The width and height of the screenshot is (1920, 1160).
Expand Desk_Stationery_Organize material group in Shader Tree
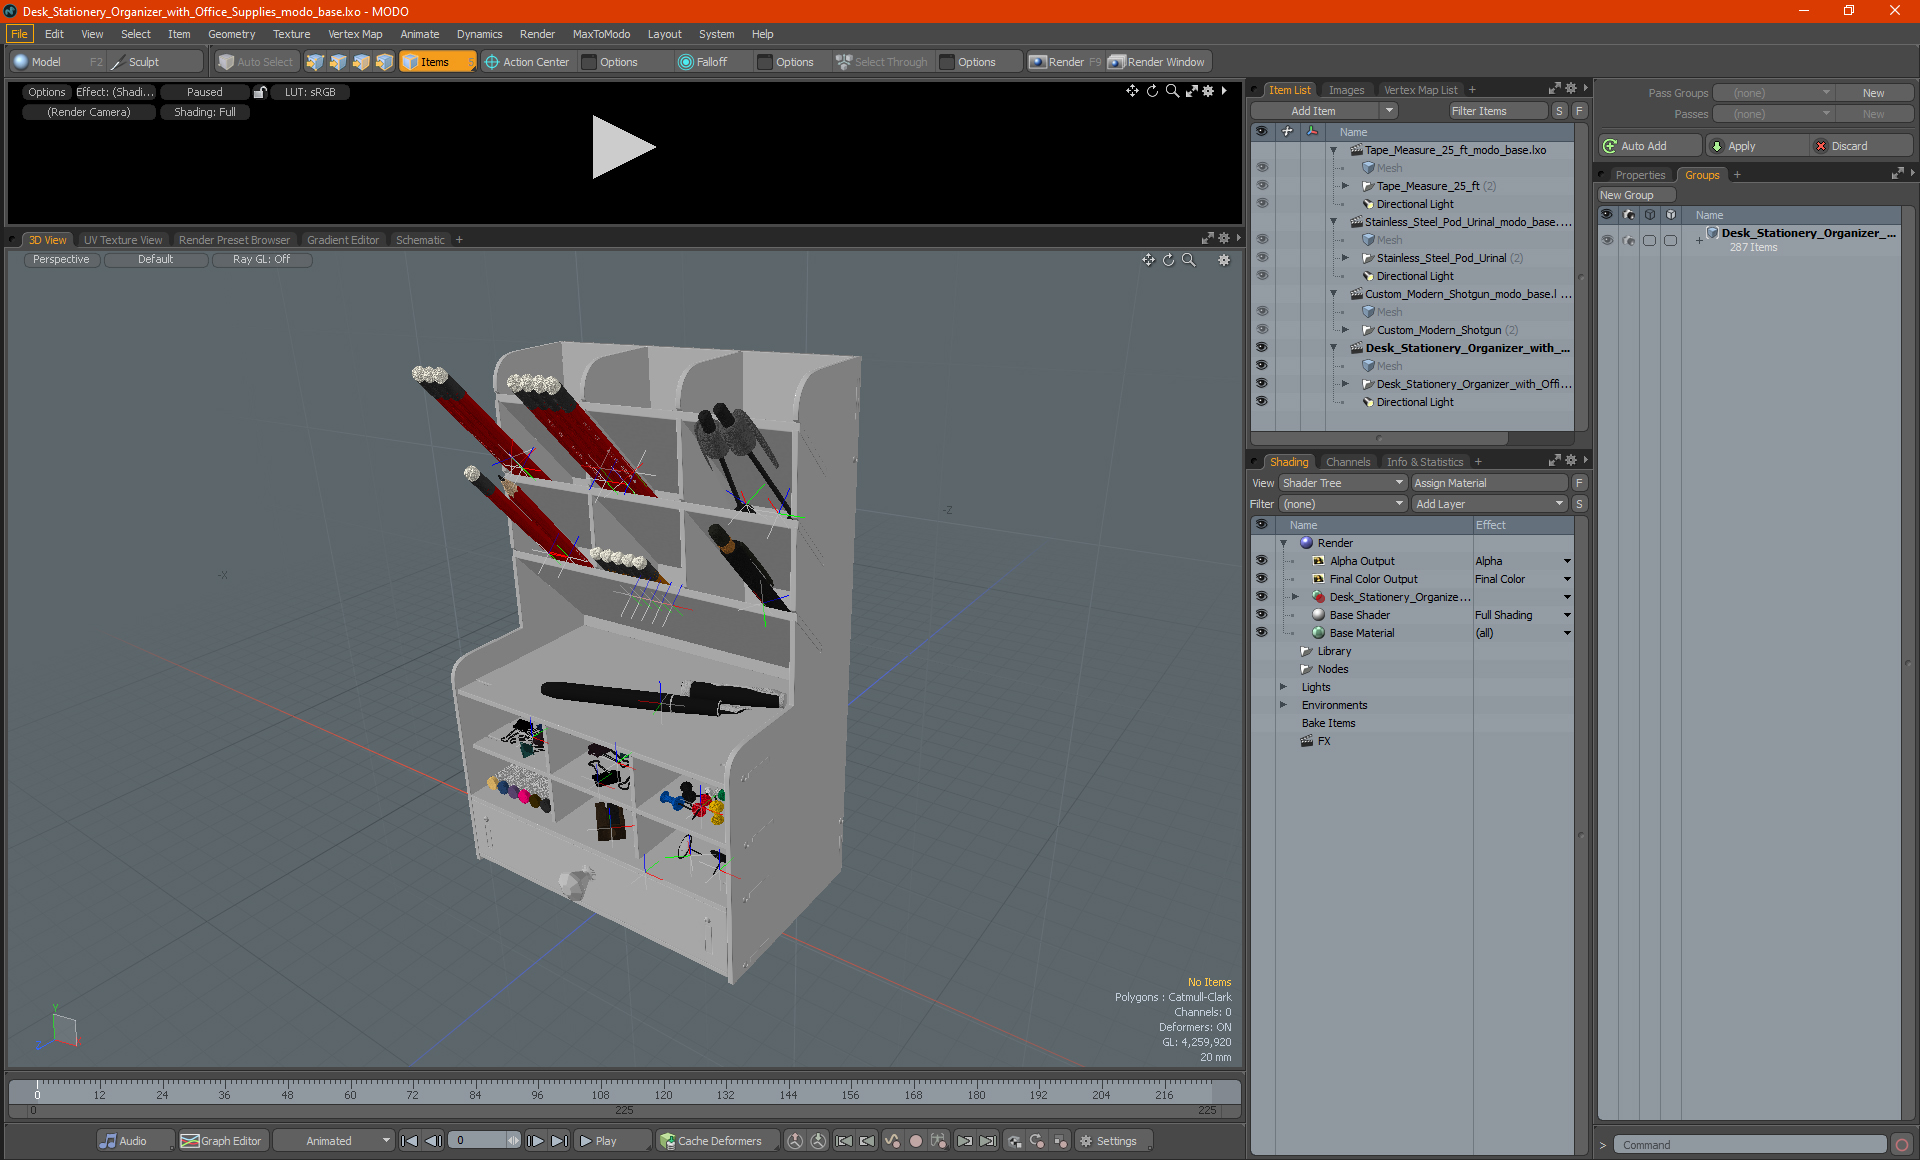pos(1296,597)
